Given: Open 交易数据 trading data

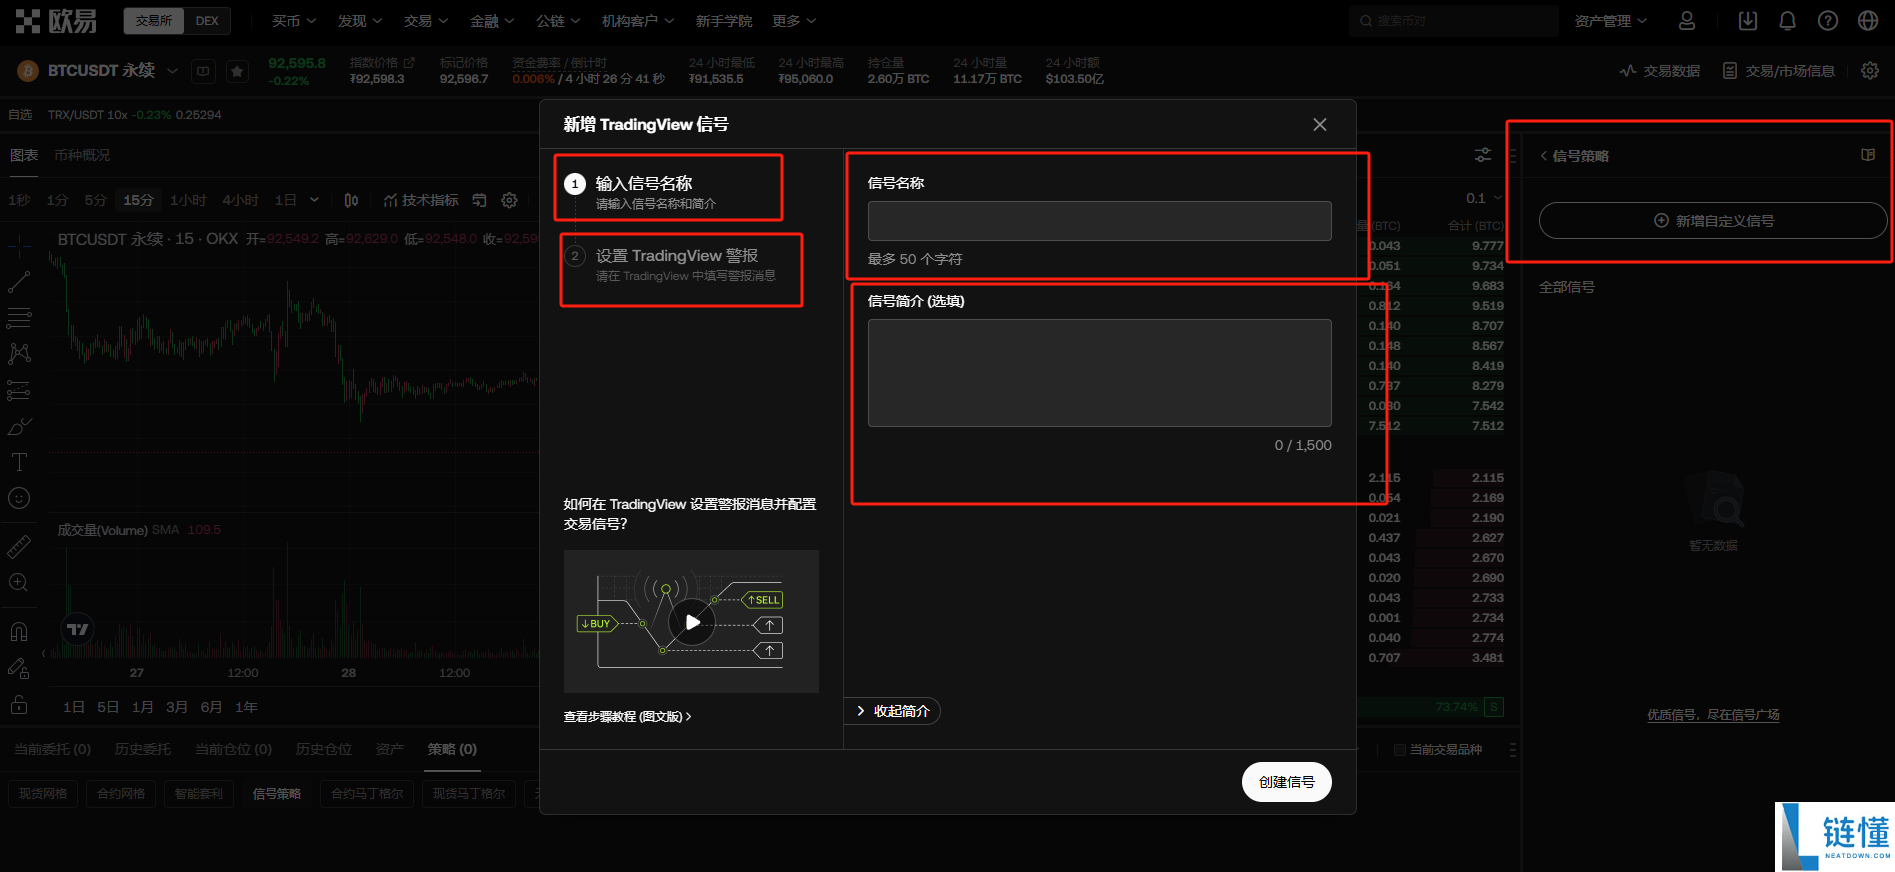Looking at the screenshot, I should coord(1660,71).
